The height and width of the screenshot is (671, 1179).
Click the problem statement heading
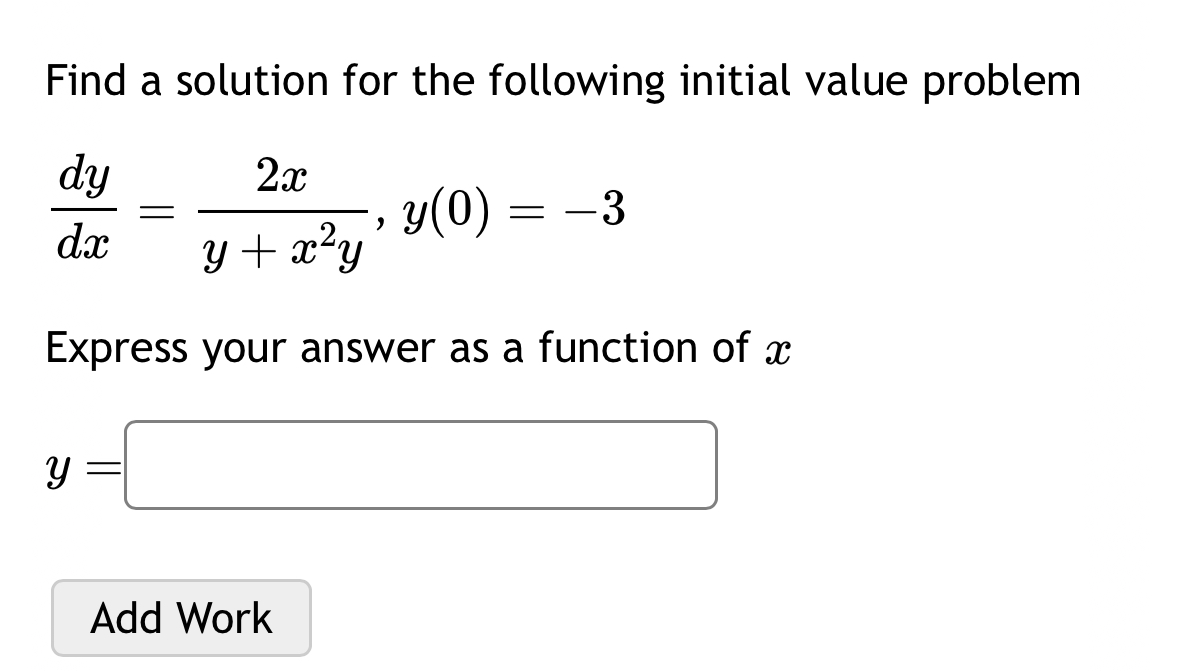[563, 80]
